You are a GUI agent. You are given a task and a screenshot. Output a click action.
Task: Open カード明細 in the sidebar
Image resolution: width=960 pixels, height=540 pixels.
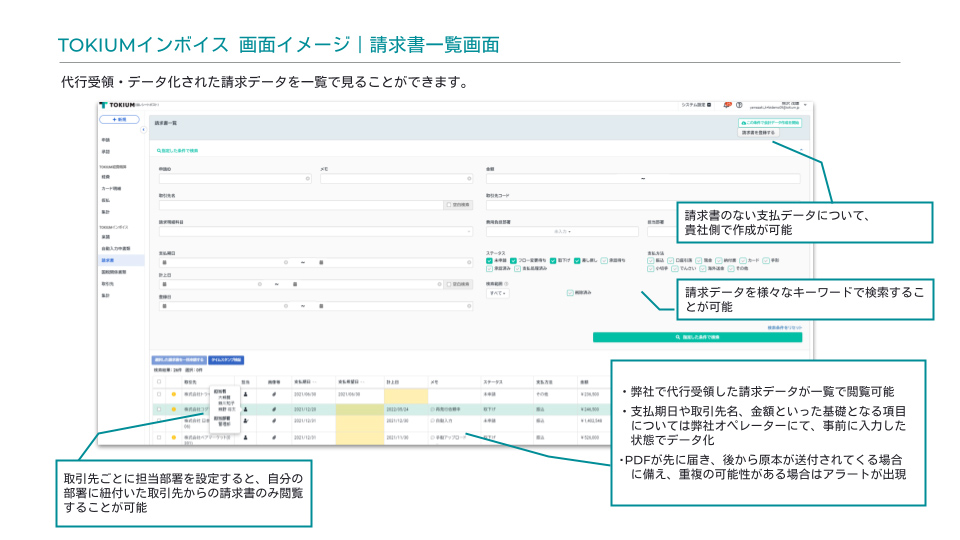pos(111,189)
